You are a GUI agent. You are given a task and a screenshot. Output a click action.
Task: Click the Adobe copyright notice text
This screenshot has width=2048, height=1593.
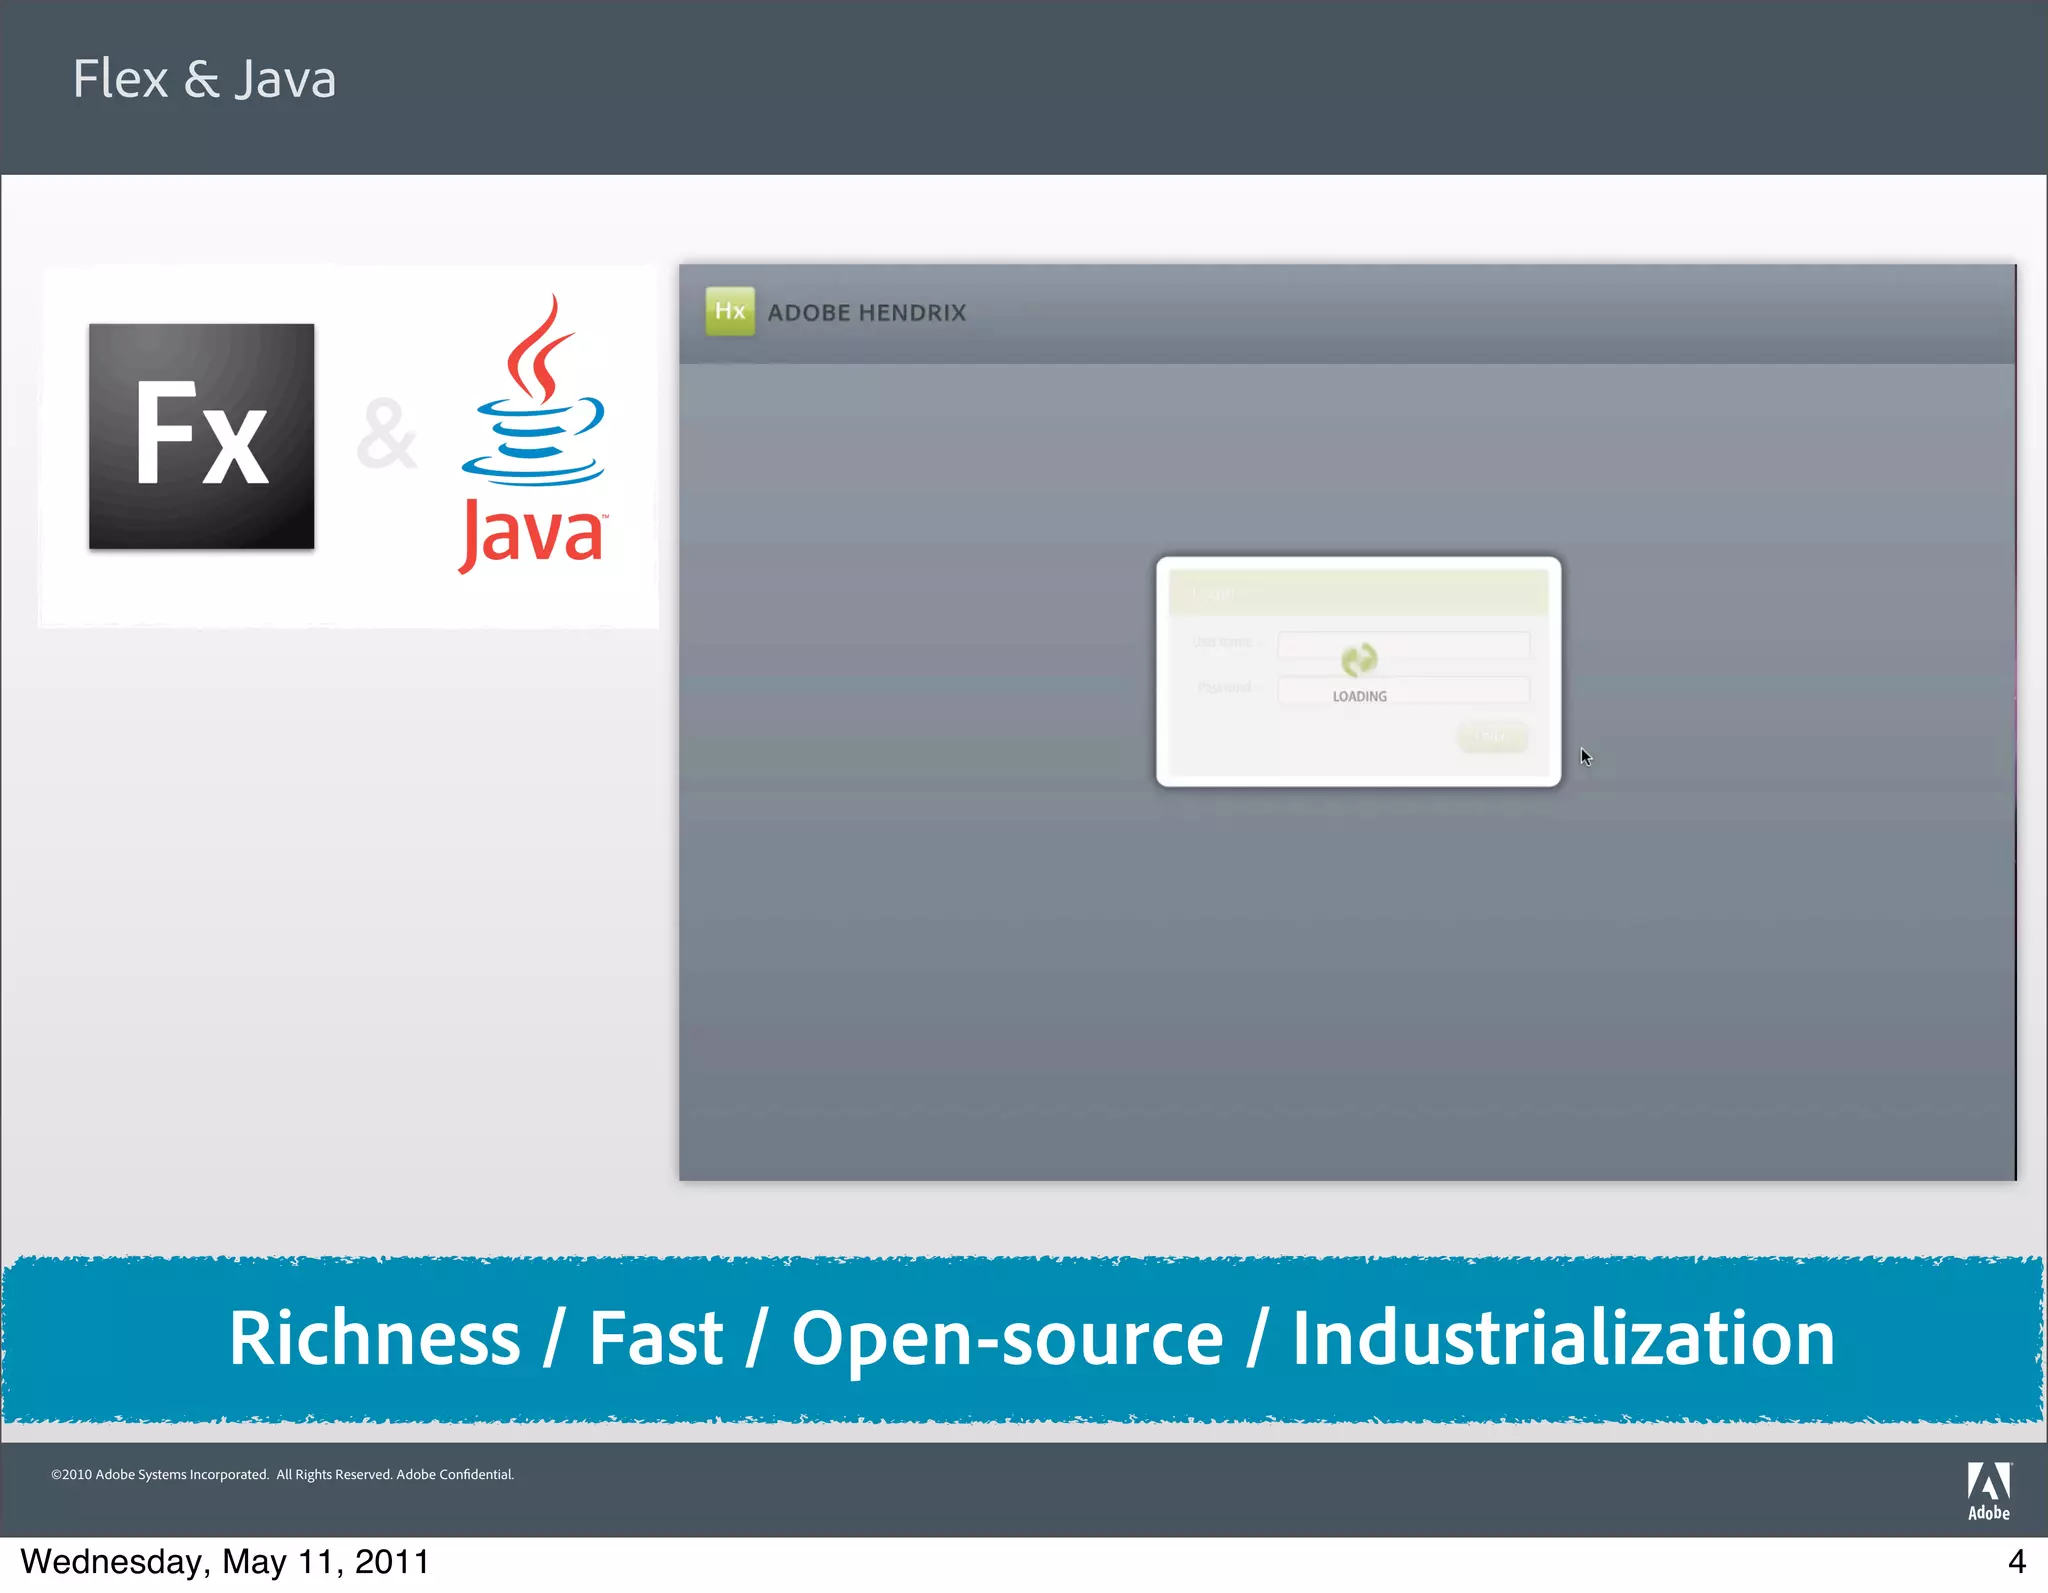[282, 1474]
